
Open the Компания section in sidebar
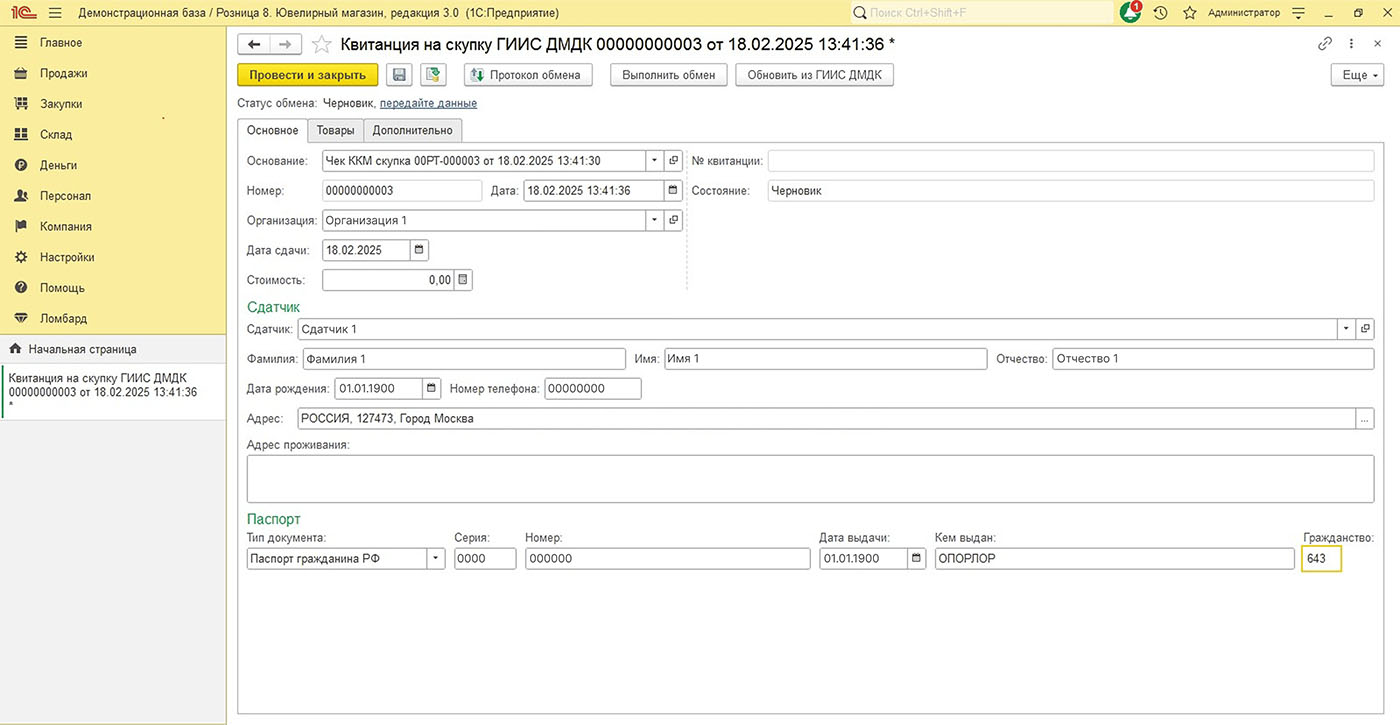click(113, 226)
